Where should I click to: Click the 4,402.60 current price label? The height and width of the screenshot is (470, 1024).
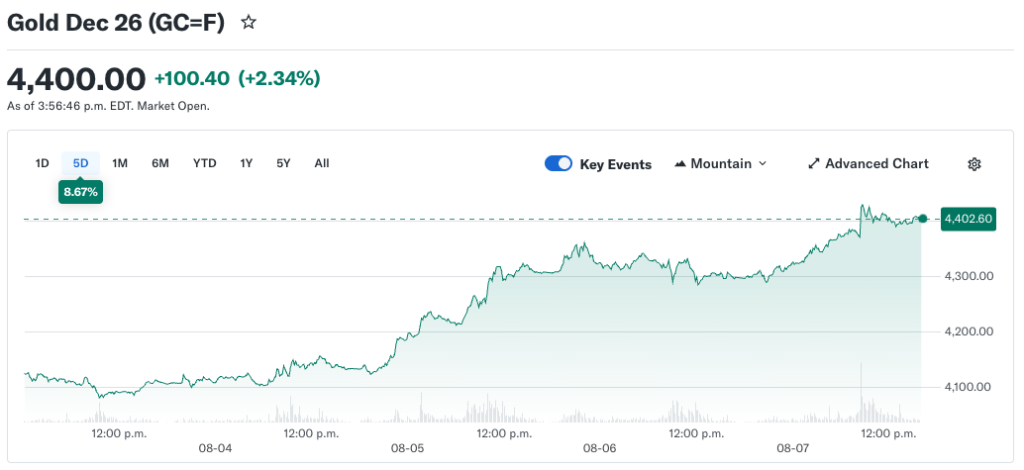pyautogui.click(x=969, y=219)
